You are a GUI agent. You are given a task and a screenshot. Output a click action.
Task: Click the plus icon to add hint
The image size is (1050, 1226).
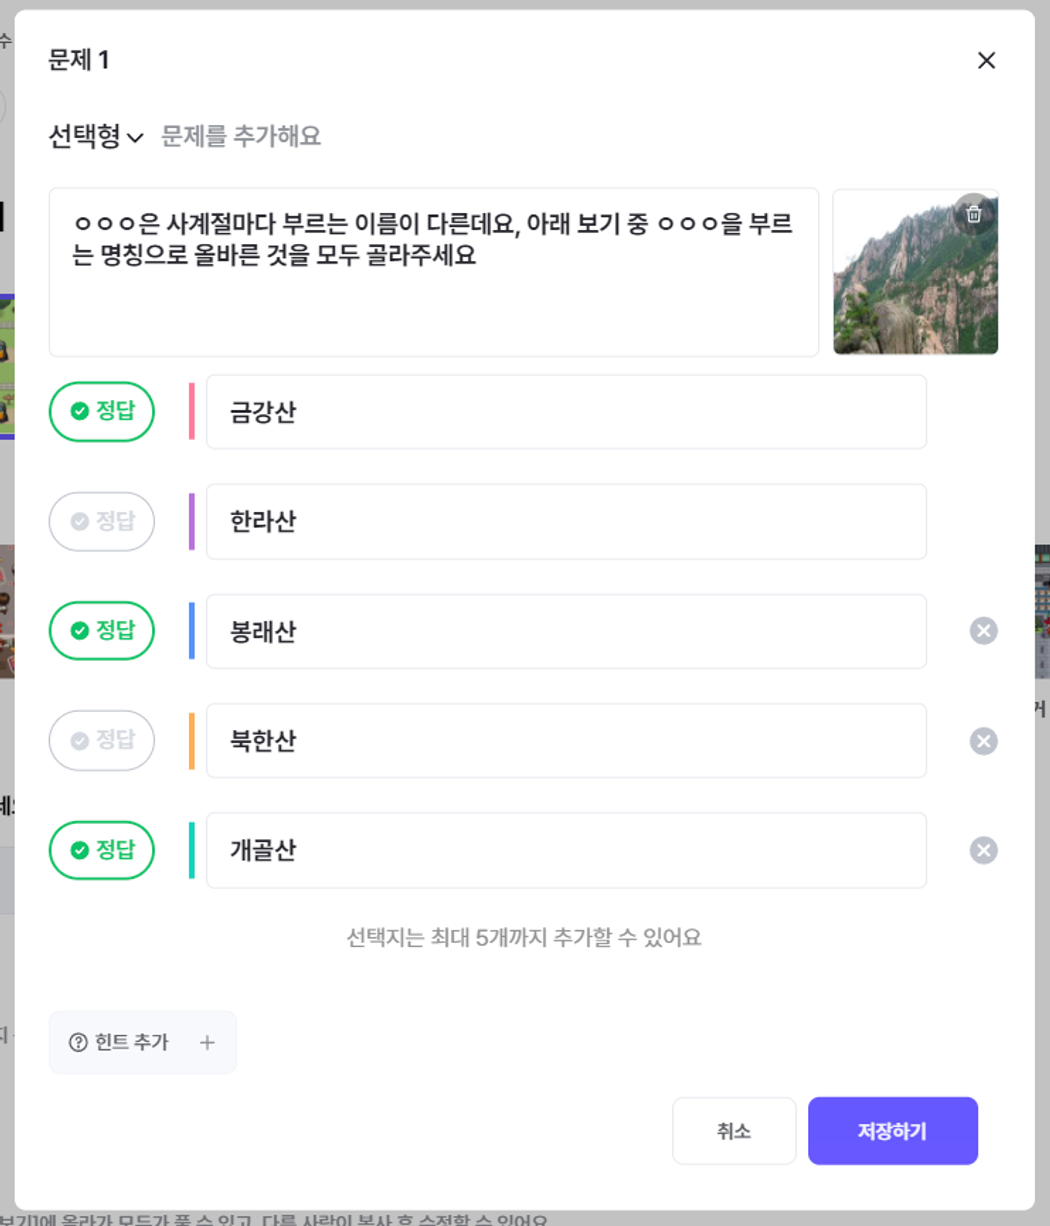click(x=207, y=1043)
